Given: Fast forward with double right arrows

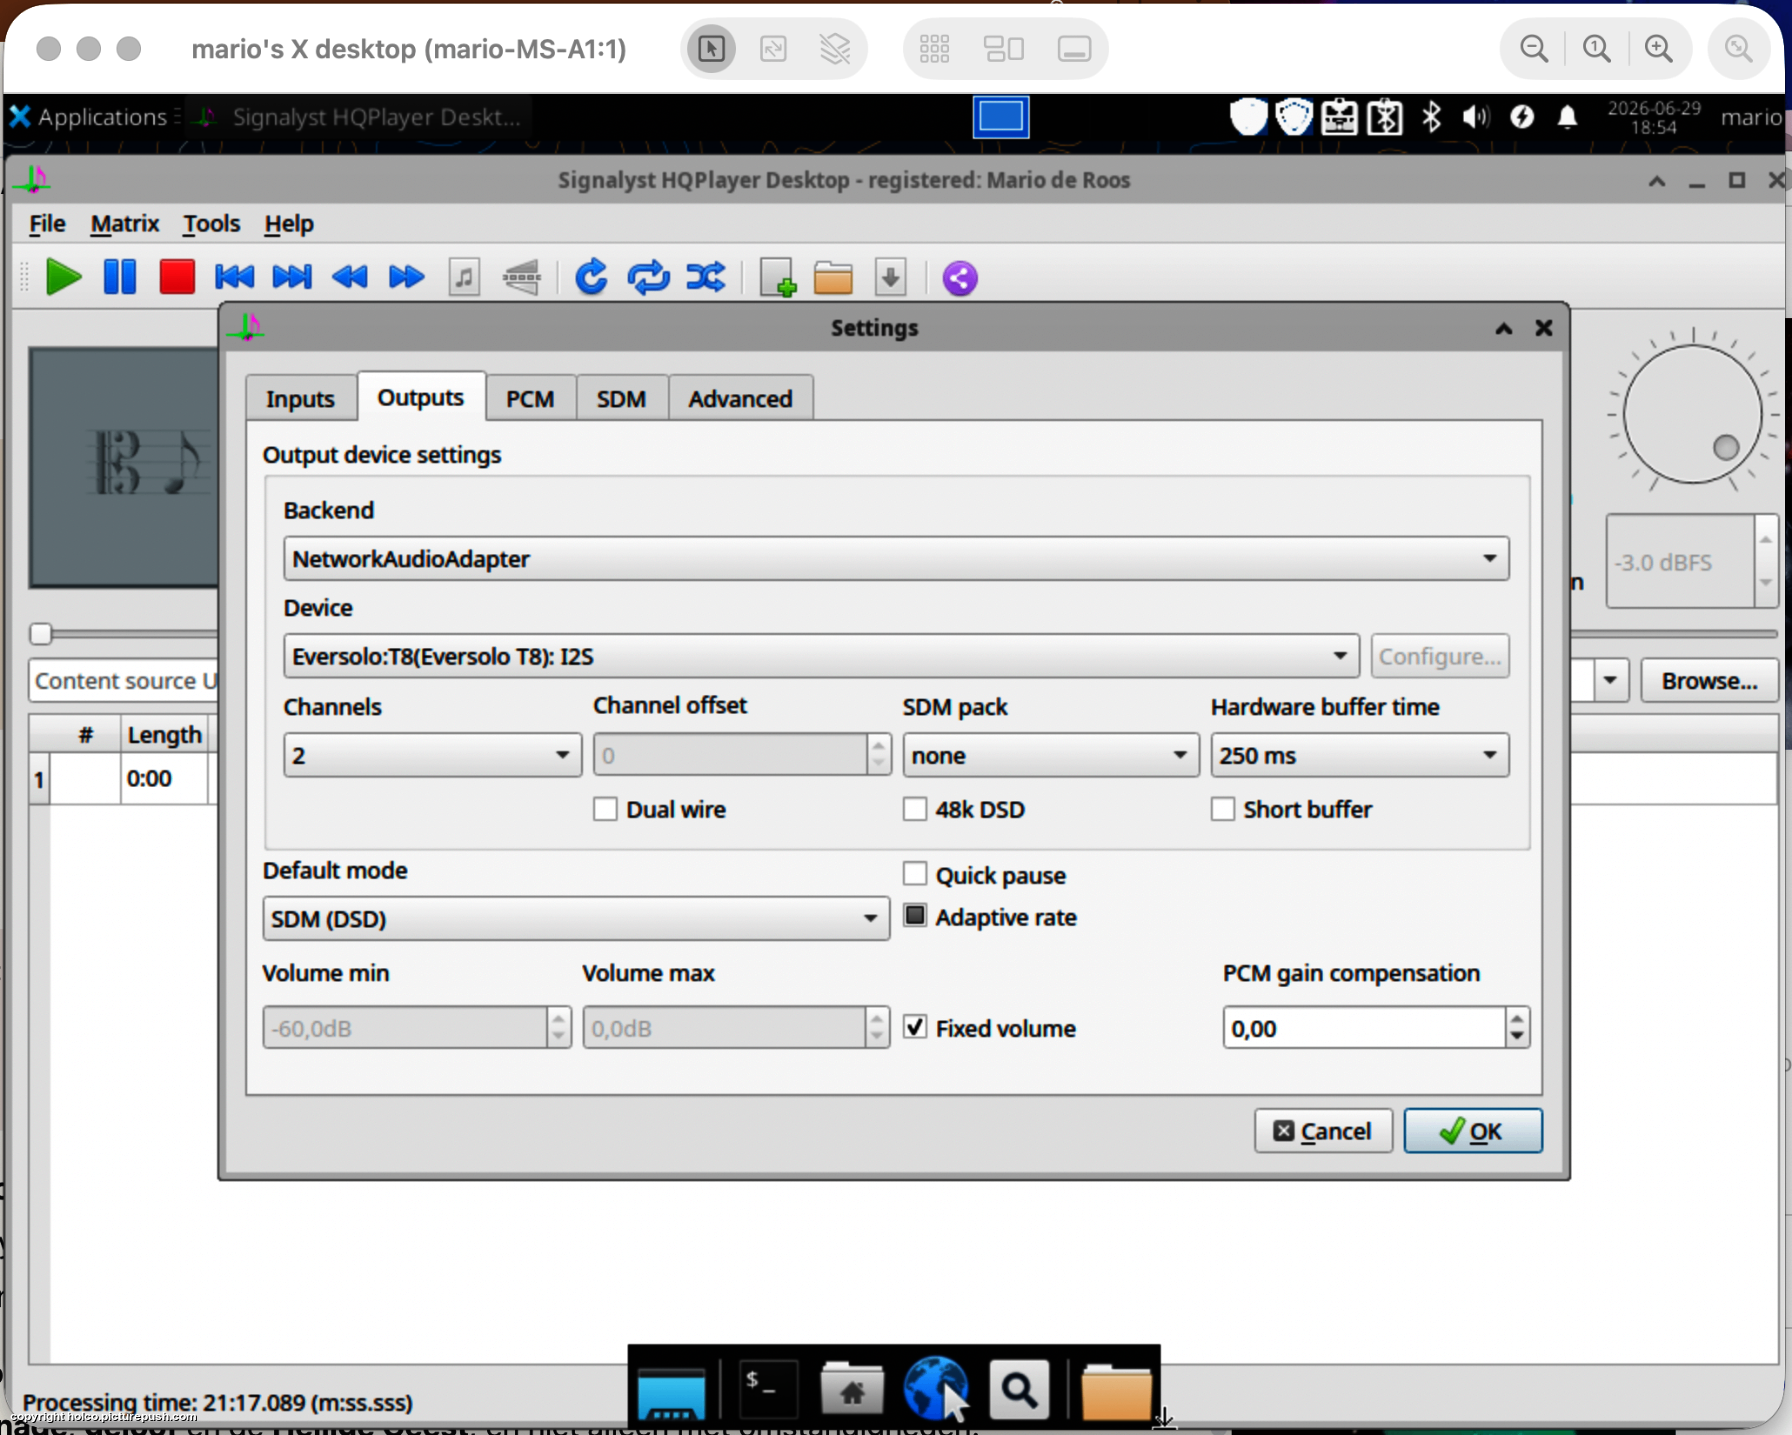Looking at the screenshot, I should tap(407, 277).
